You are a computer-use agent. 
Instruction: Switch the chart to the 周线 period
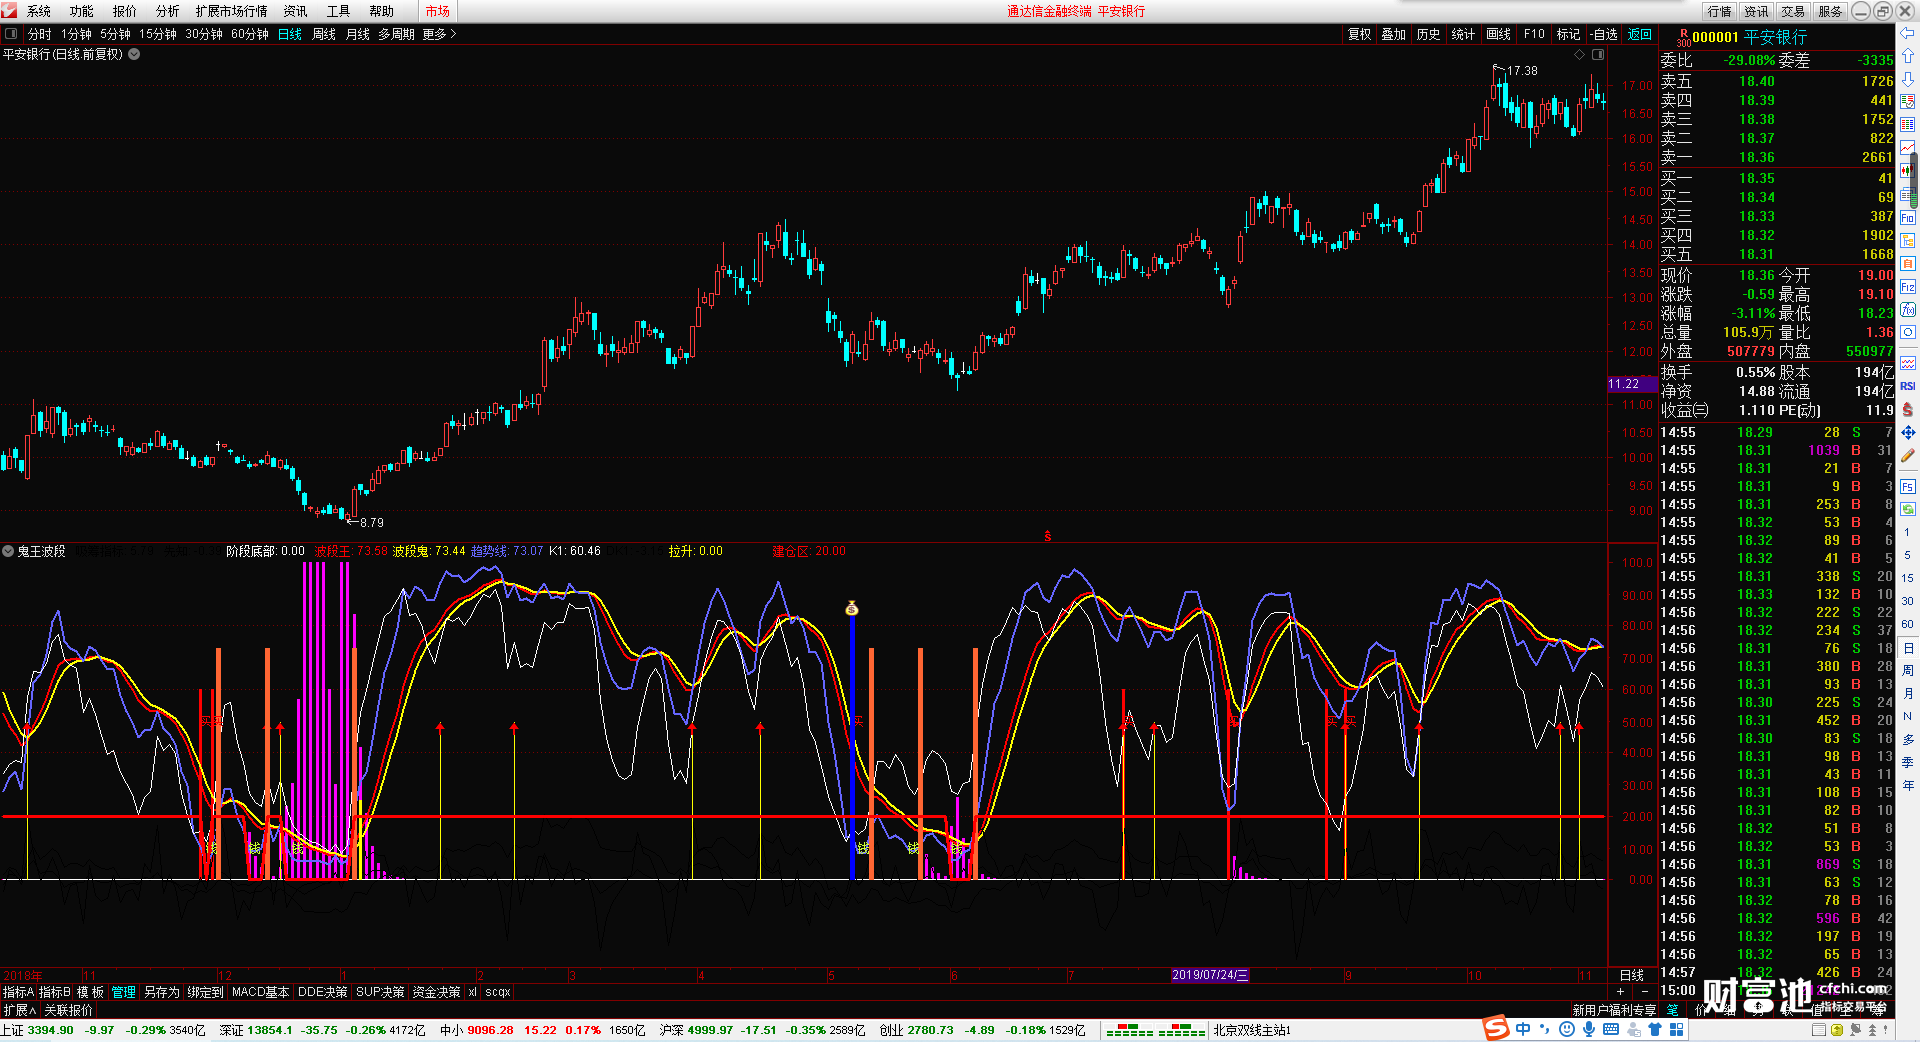pyautogui.click(x=324, y=34)
